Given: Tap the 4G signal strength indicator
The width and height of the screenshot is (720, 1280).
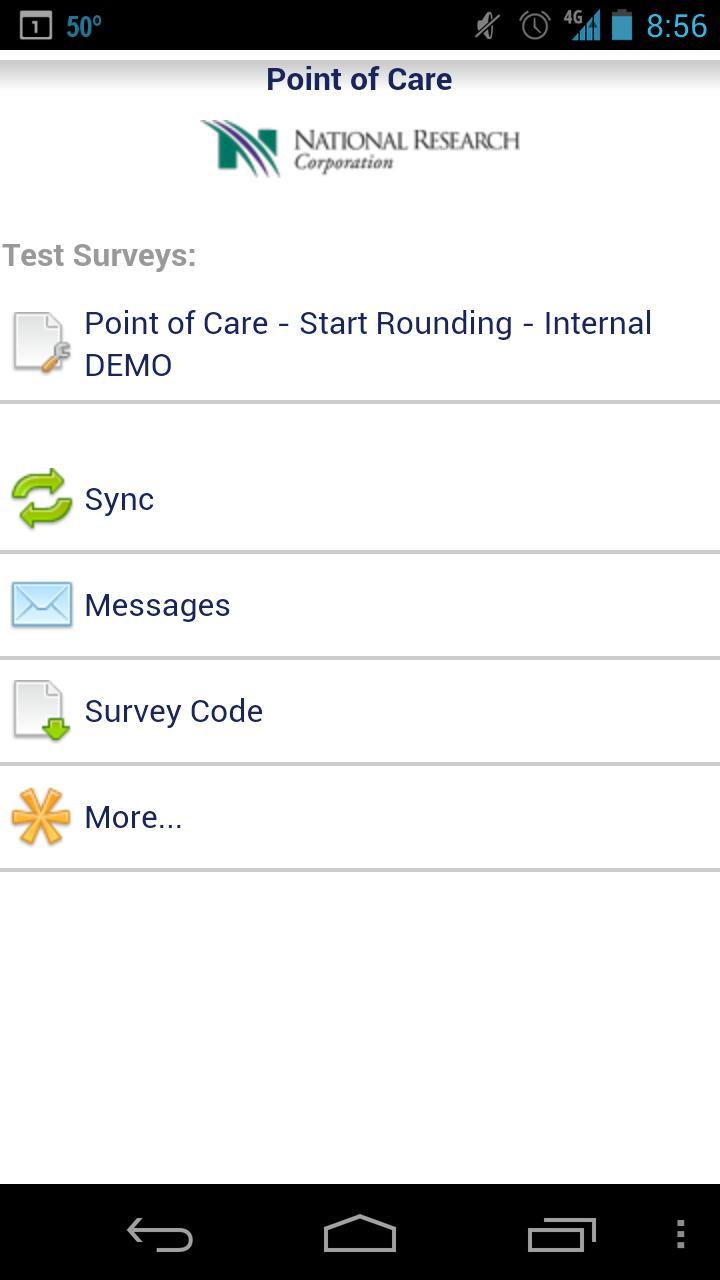Looking at the screenshot, I should [x=588, y=24].
